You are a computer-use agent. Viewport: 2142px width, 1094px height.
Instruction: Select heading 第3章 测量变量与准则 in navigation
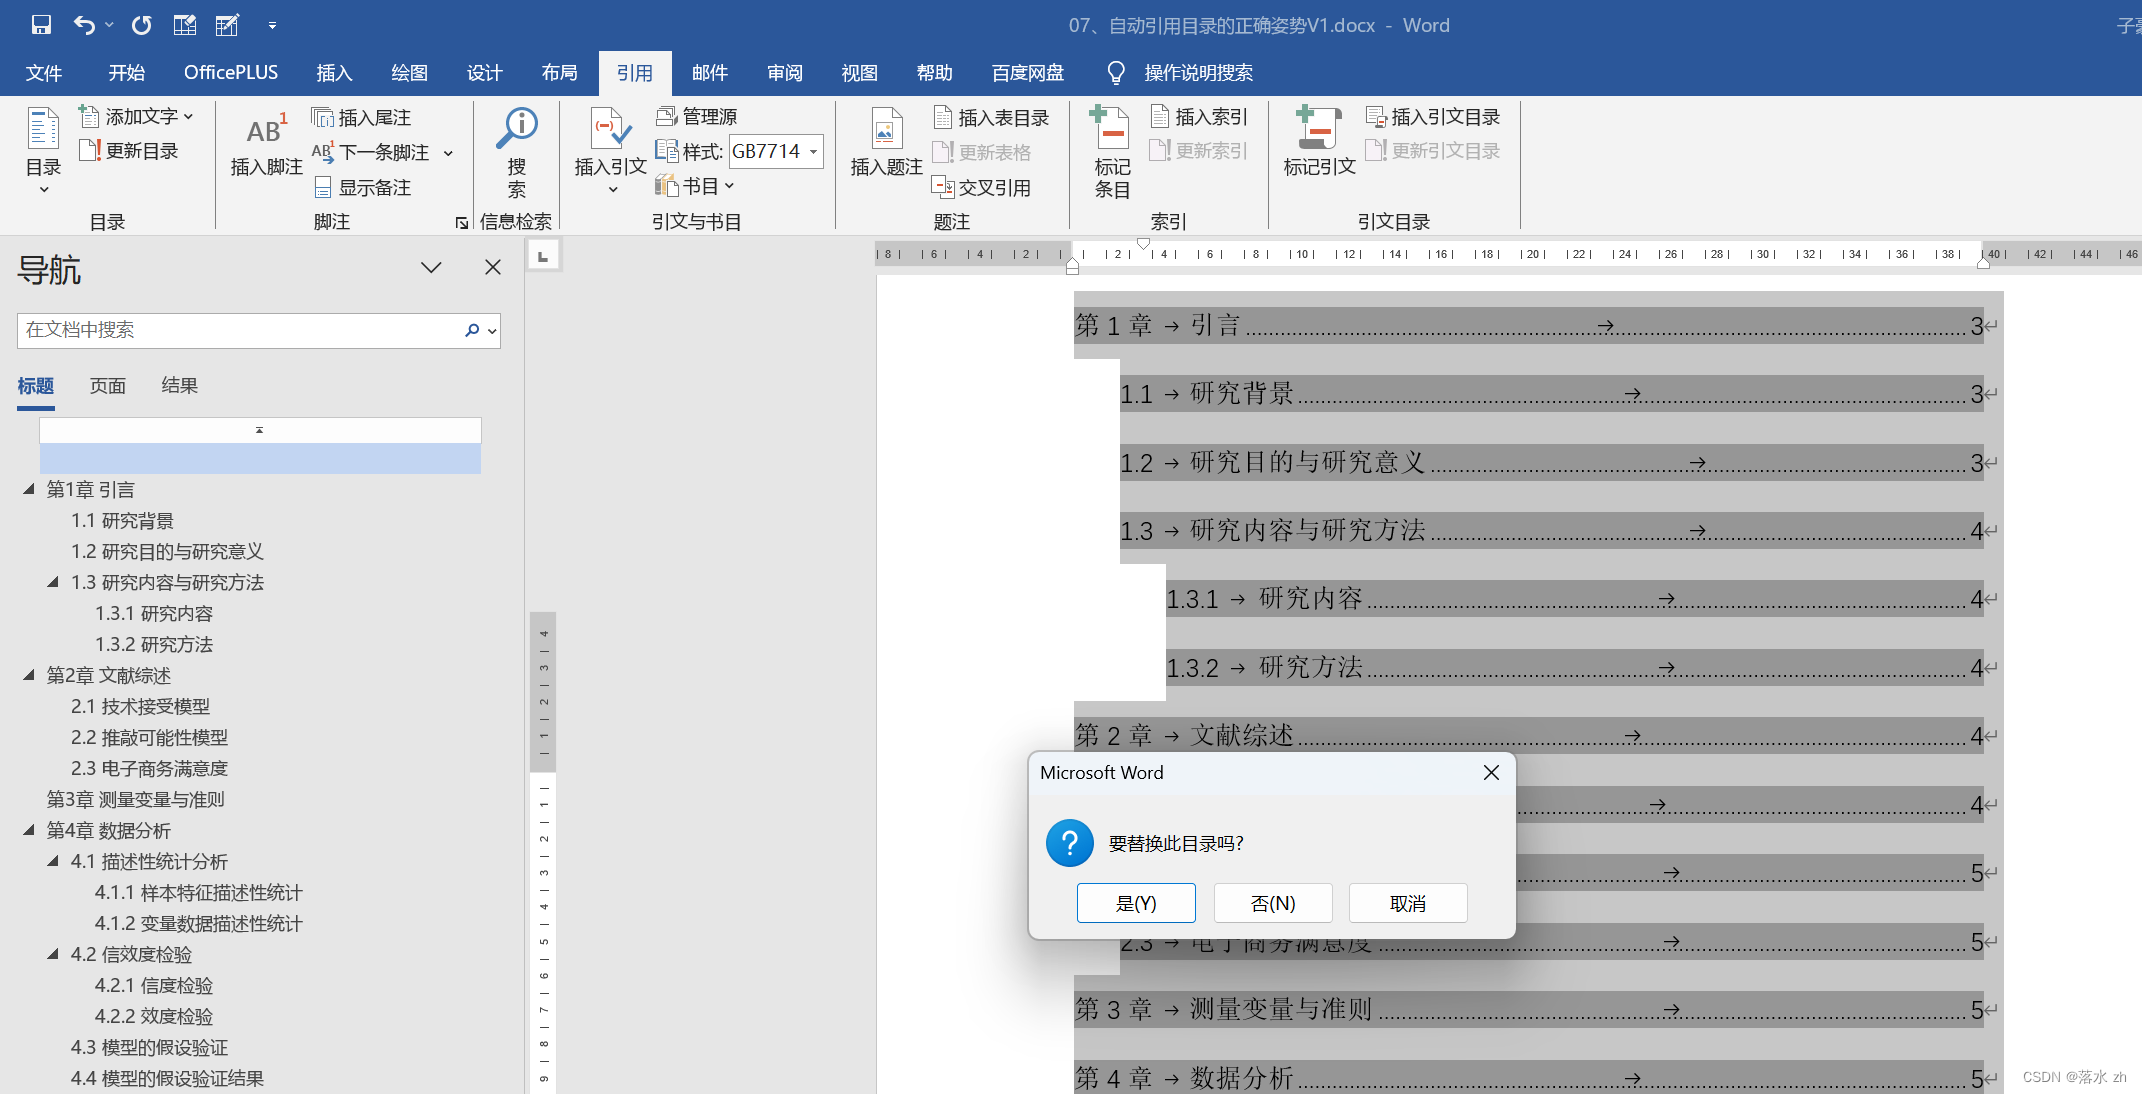[x=135, y=799]
